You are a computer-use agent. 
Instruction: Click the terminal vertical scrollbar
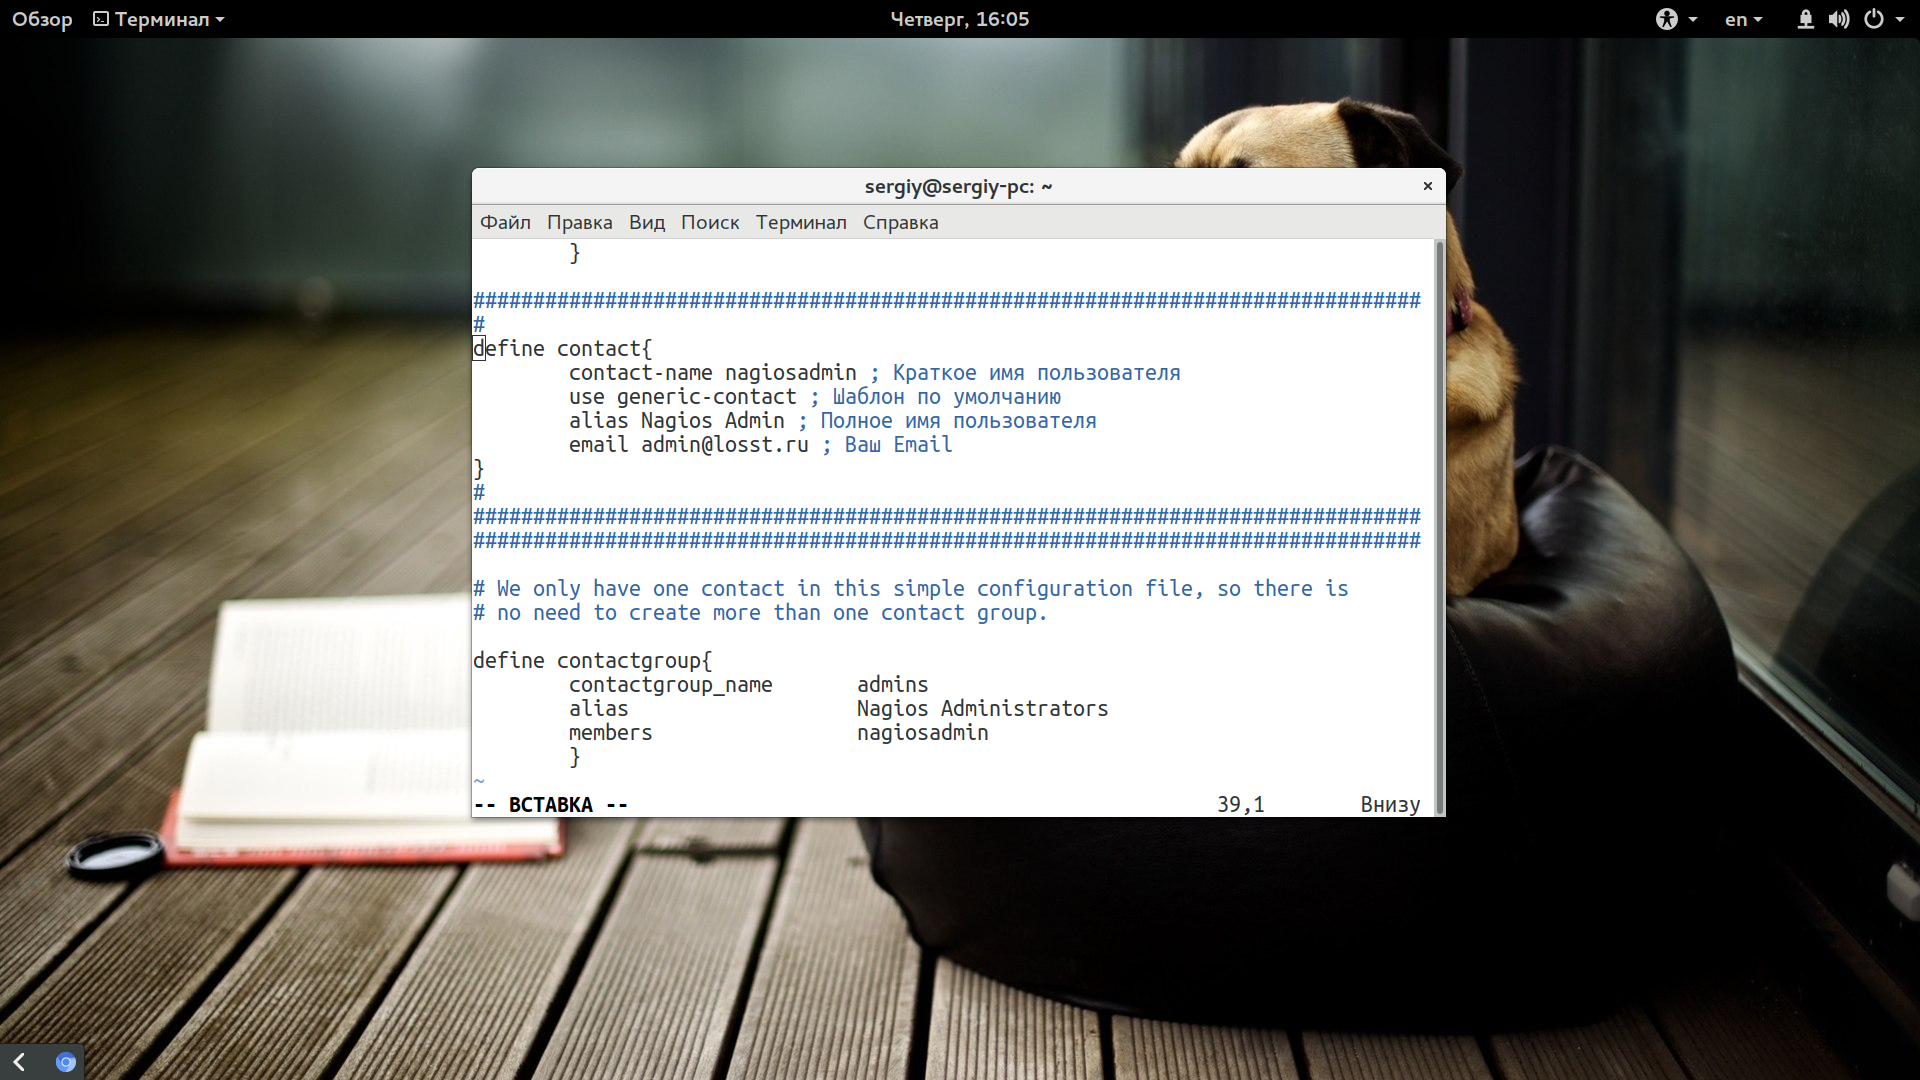[1440, 527]
